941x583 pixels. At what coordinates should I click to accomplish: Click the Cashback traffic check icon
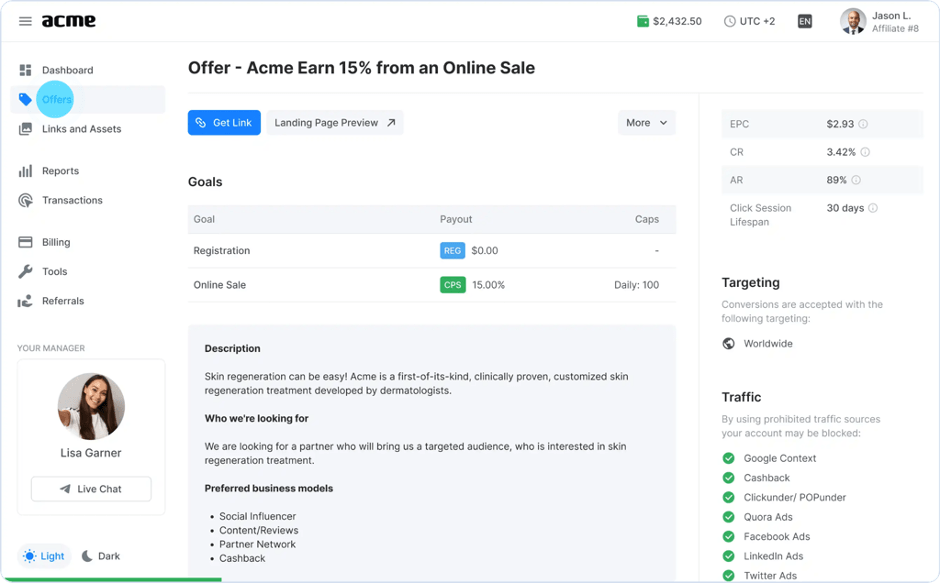coord(729,479)
